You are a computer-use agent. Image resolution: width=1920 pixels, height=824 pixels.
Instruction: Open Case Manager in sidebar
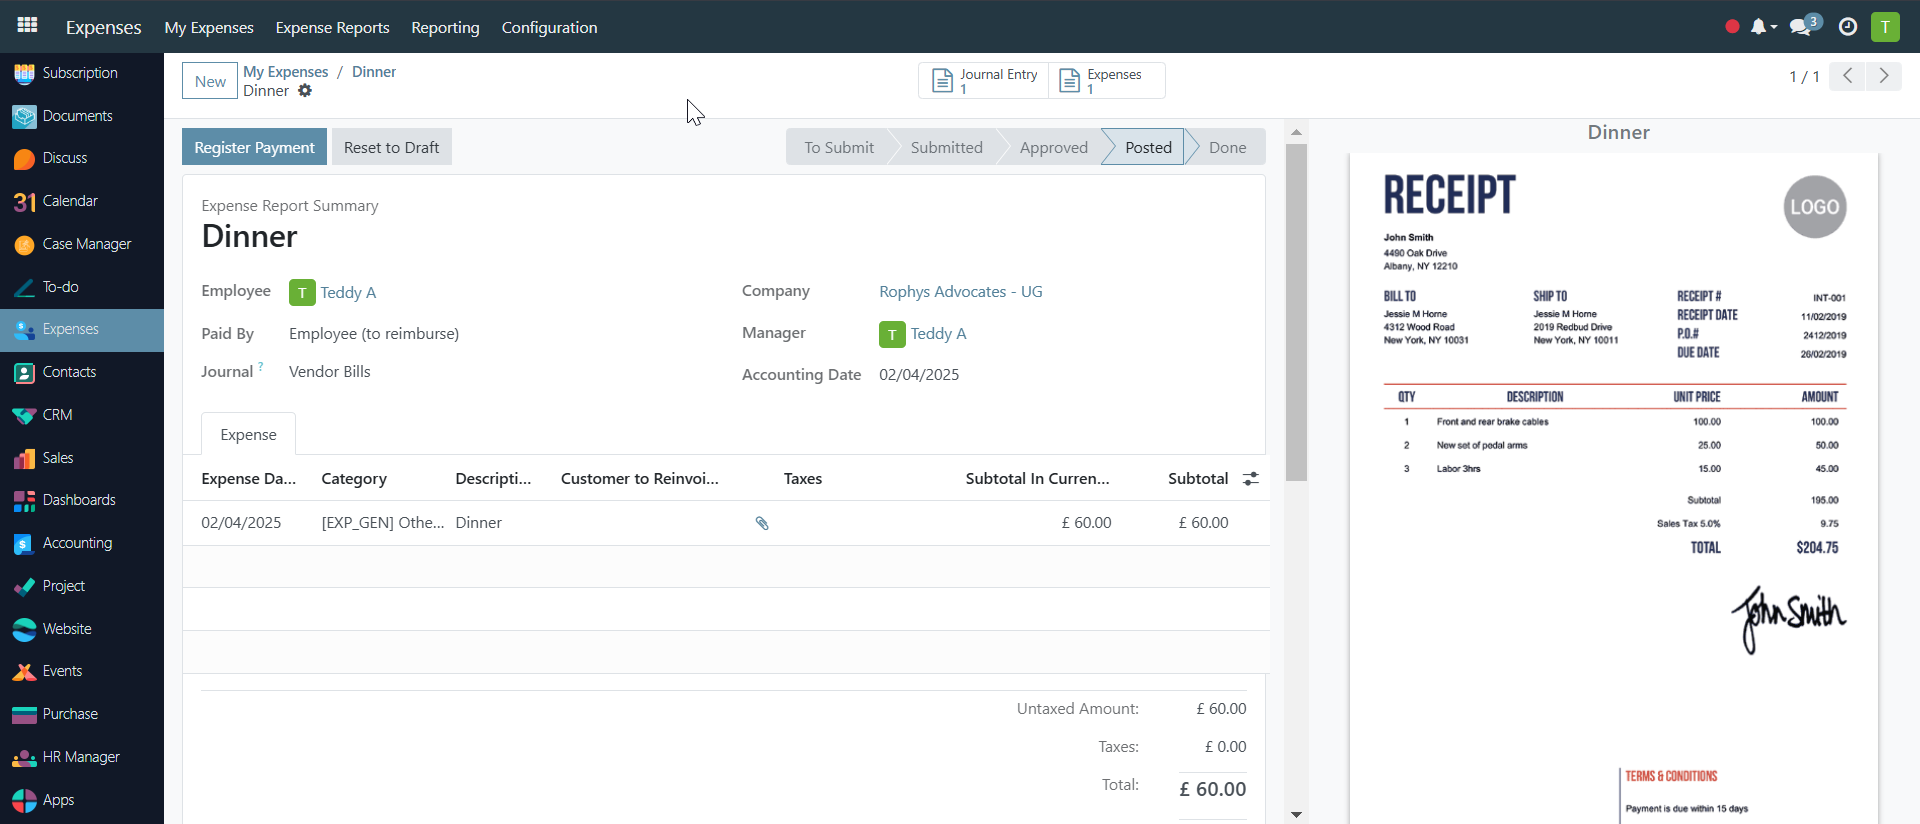[x=82, y=244]
